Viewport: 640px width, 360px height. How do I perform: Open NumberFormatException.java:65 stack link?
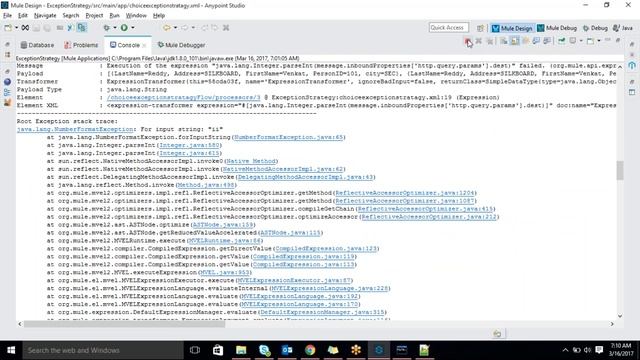[288, 137]
